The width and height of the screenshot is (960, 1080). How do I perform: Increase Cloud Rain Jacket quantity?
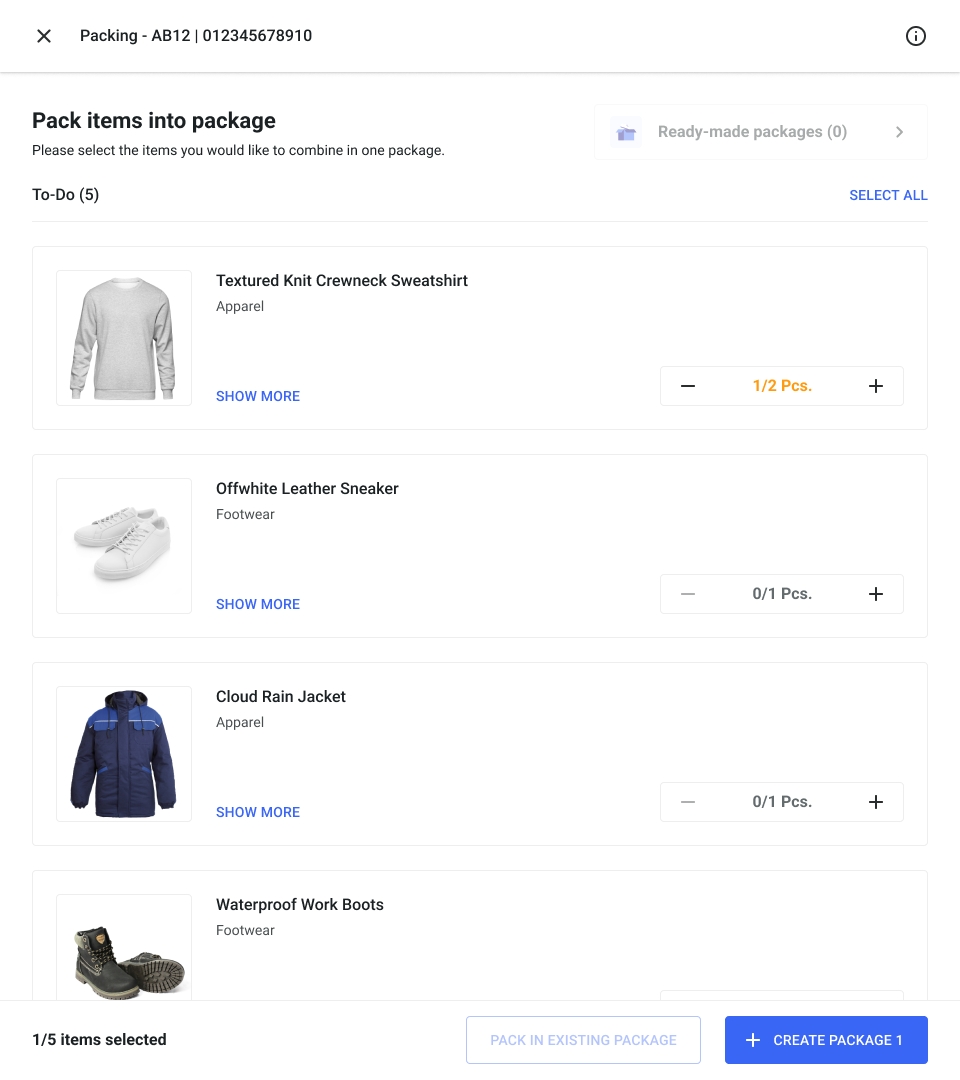pos(876,802)
